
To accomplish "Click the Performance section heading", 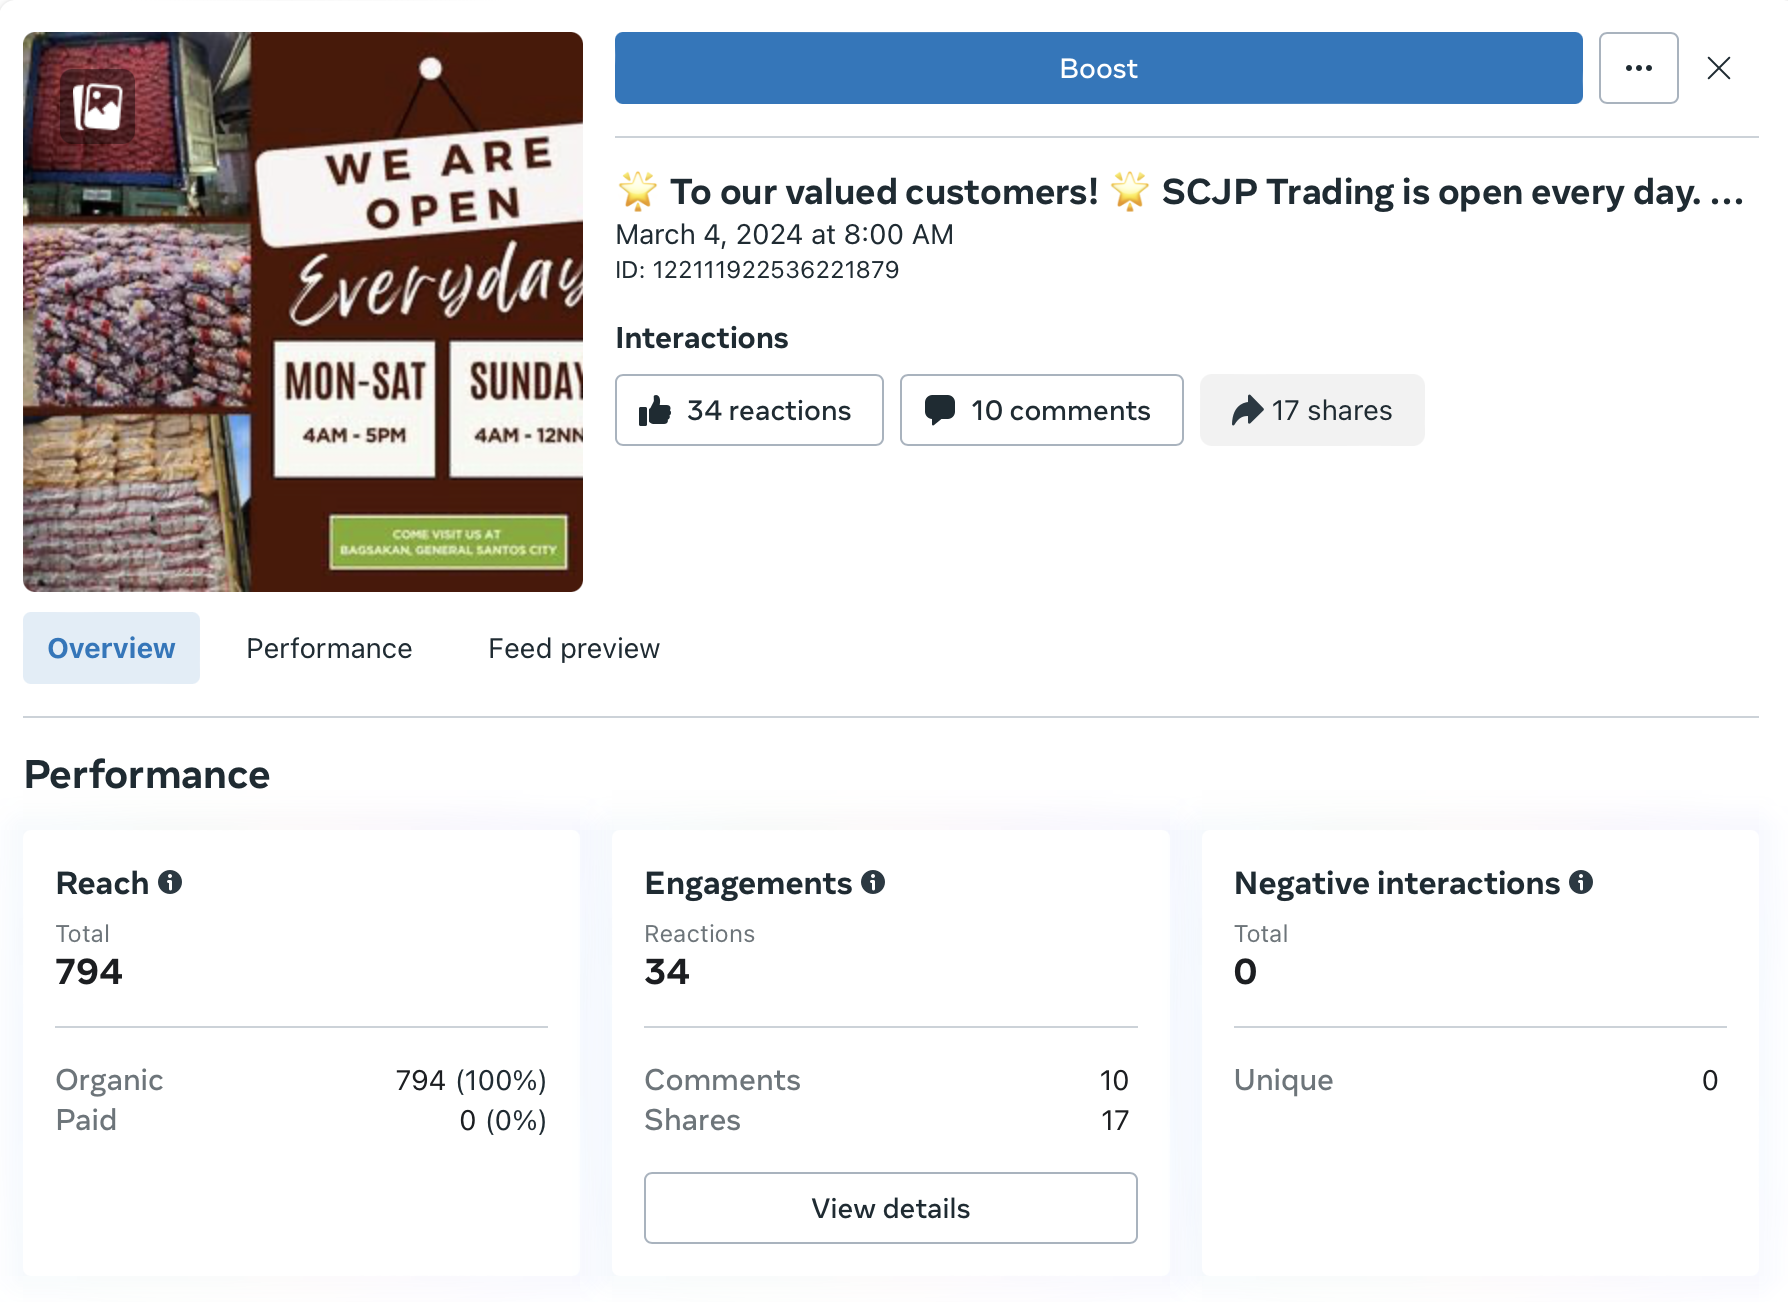I will (147, 774).
